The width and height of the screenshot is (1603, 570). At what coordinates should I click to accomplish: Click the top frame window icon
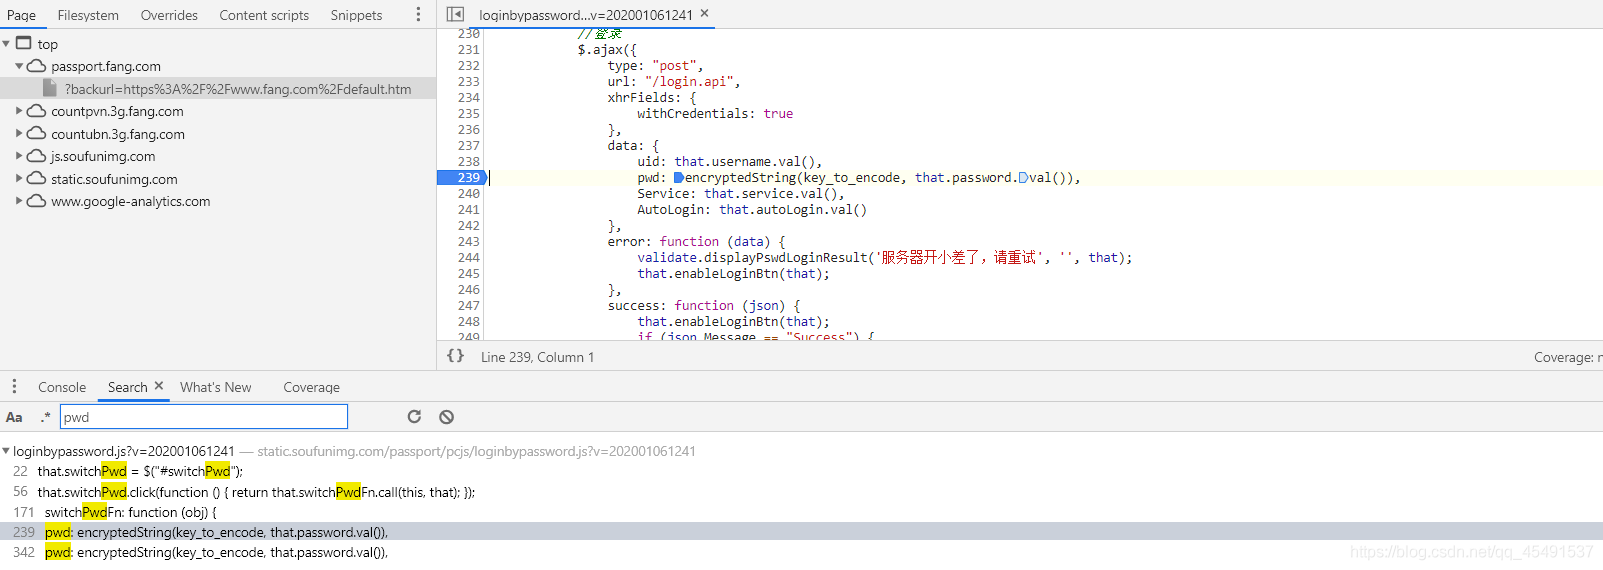point(24,43)
